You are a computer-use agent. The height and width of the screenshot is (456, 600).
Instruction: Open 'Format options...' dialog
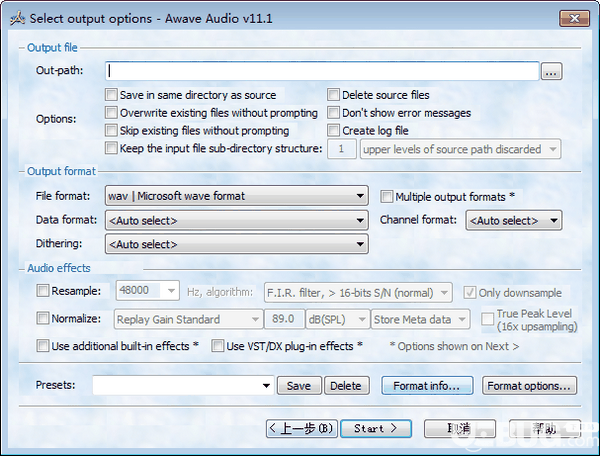tap(529, 386)
